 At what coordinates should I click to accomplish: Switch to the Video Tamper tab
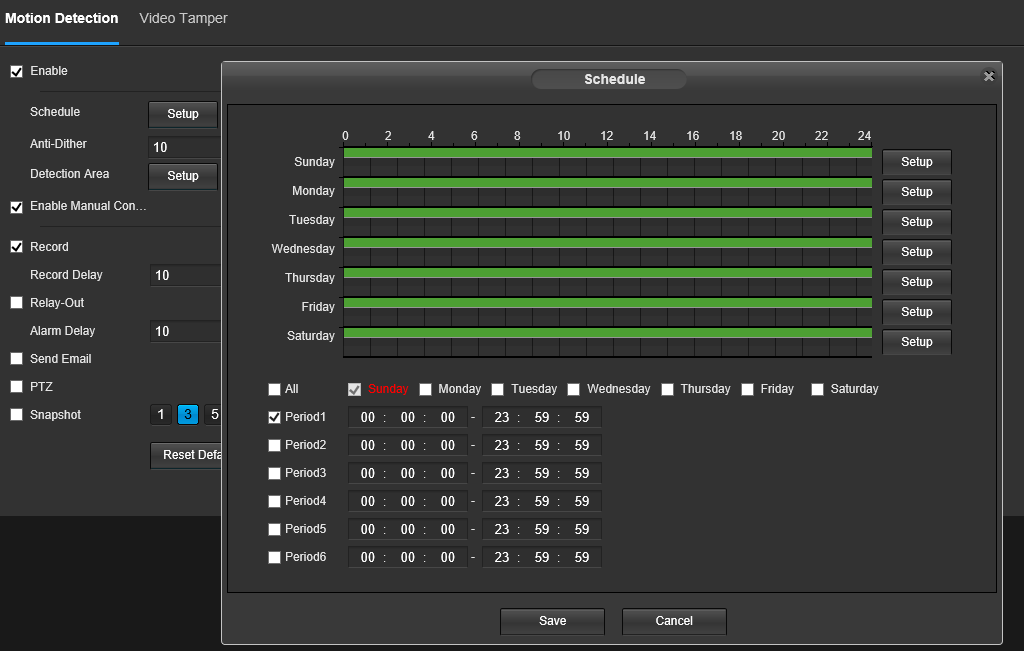click(184, 18)
